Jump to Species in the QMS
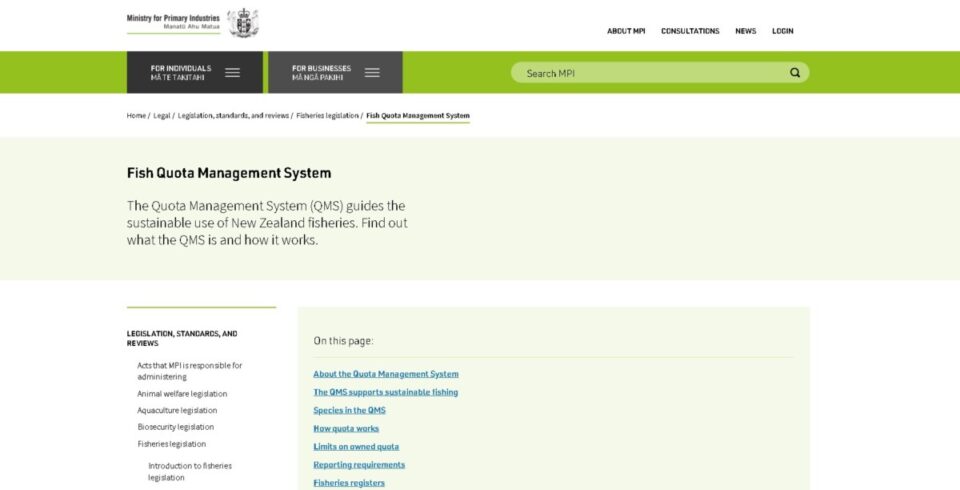This screenshot has height=490, width=960. point(349,410)
